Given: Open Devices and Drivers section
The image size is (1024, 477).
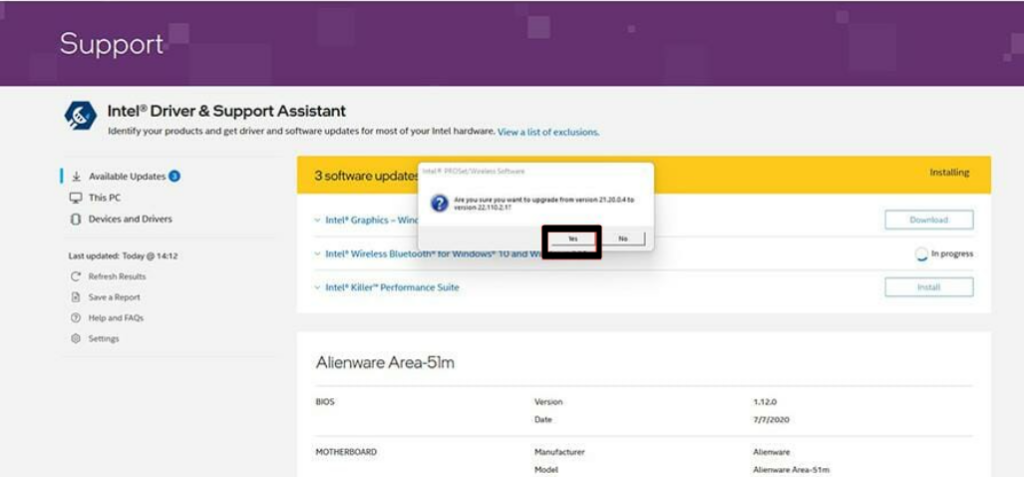Looking at the screenshot, I should [131, 220].
